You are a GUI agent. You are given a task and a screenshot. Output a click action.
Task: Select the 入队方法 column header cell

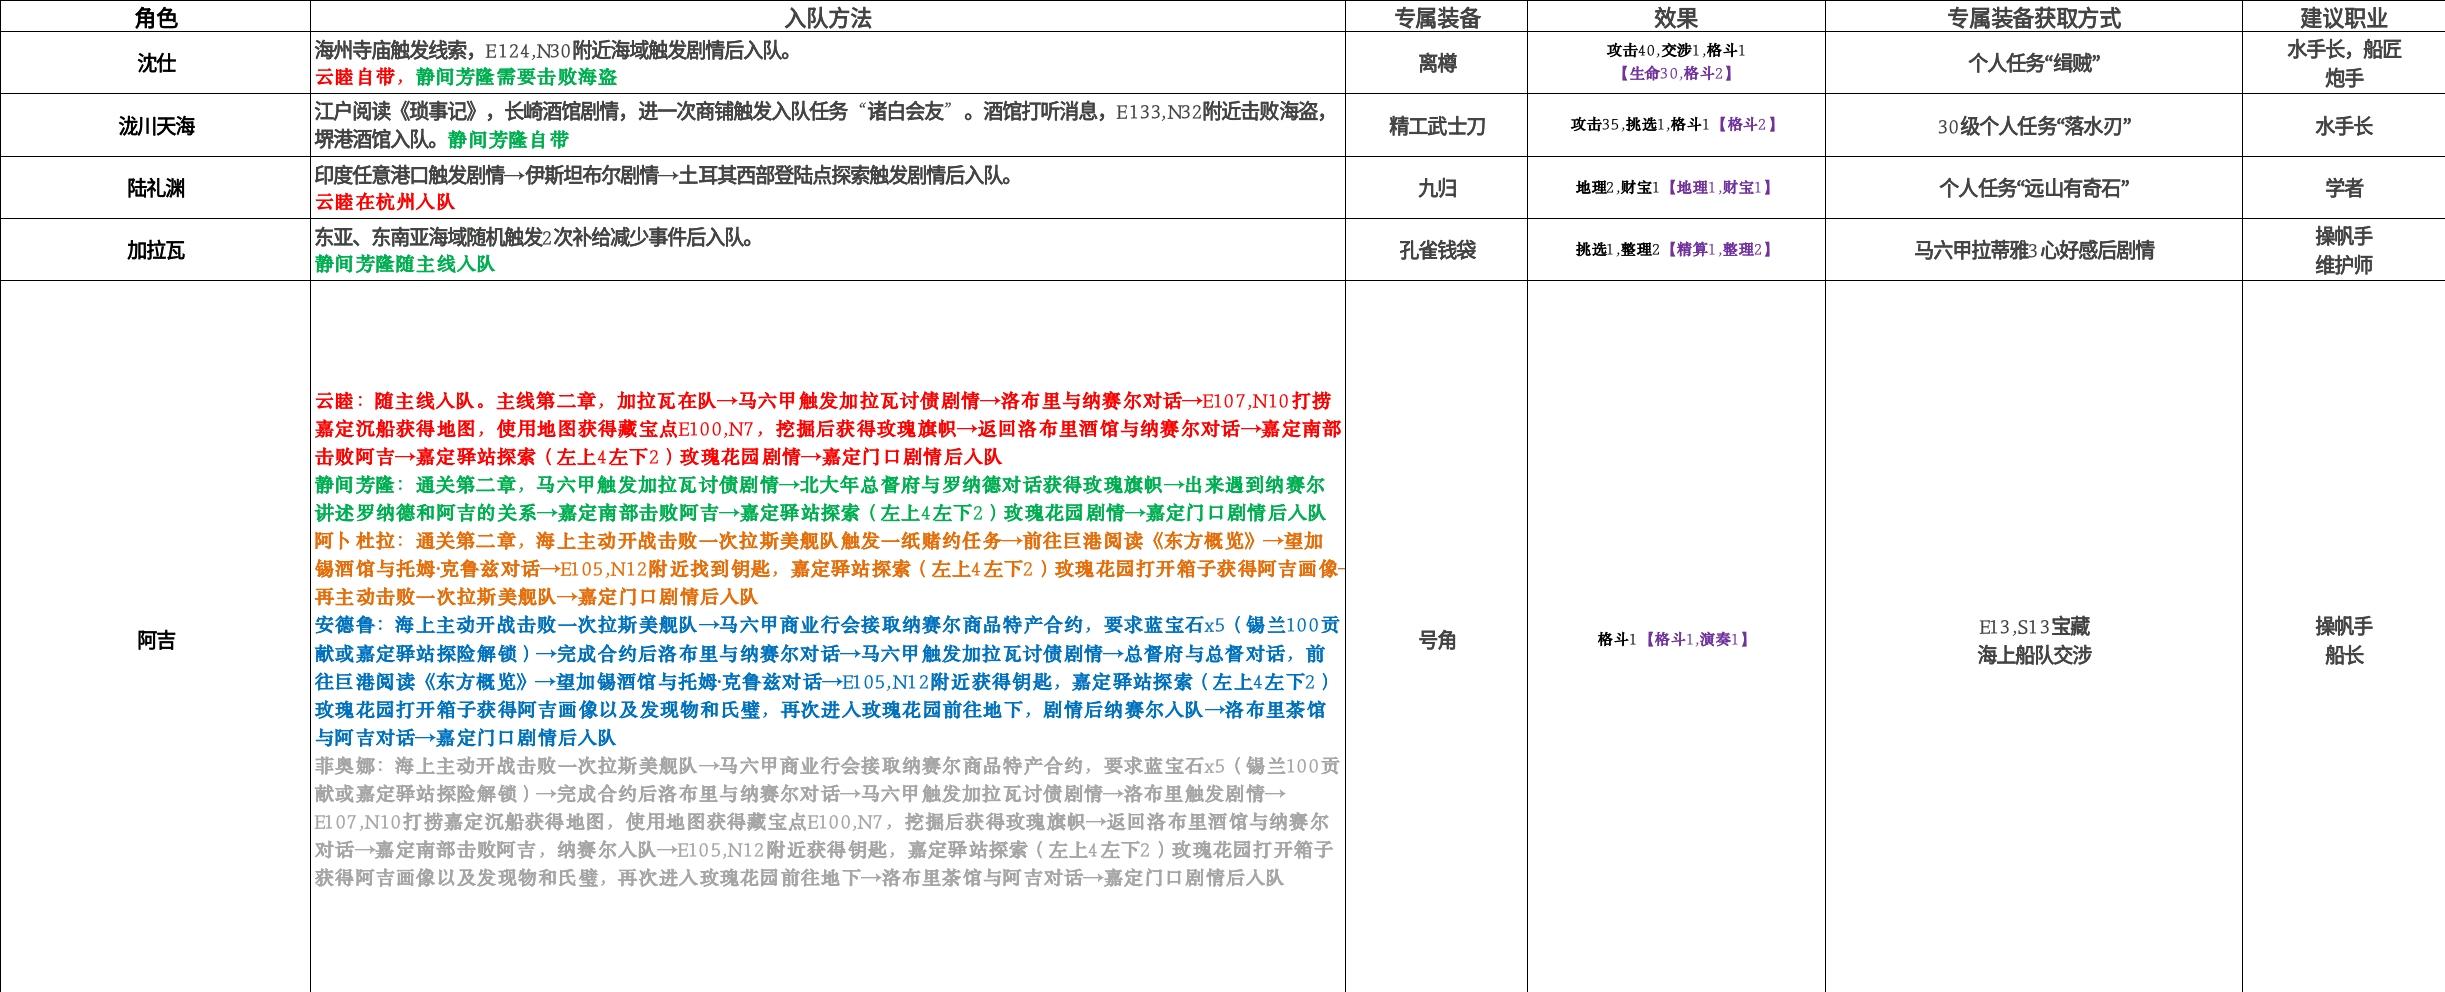[x=827, y=17]
